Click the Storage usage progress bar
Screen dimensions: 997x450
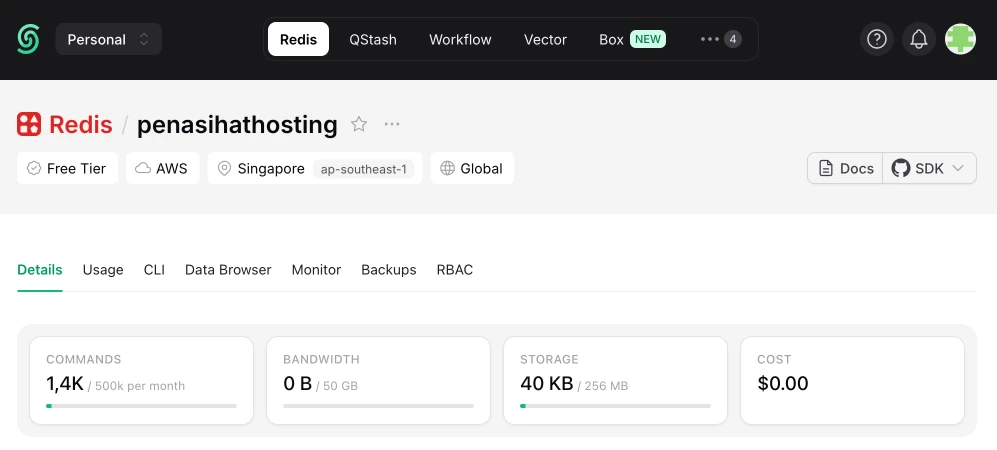pyautogui.click(x=615, y=406)
